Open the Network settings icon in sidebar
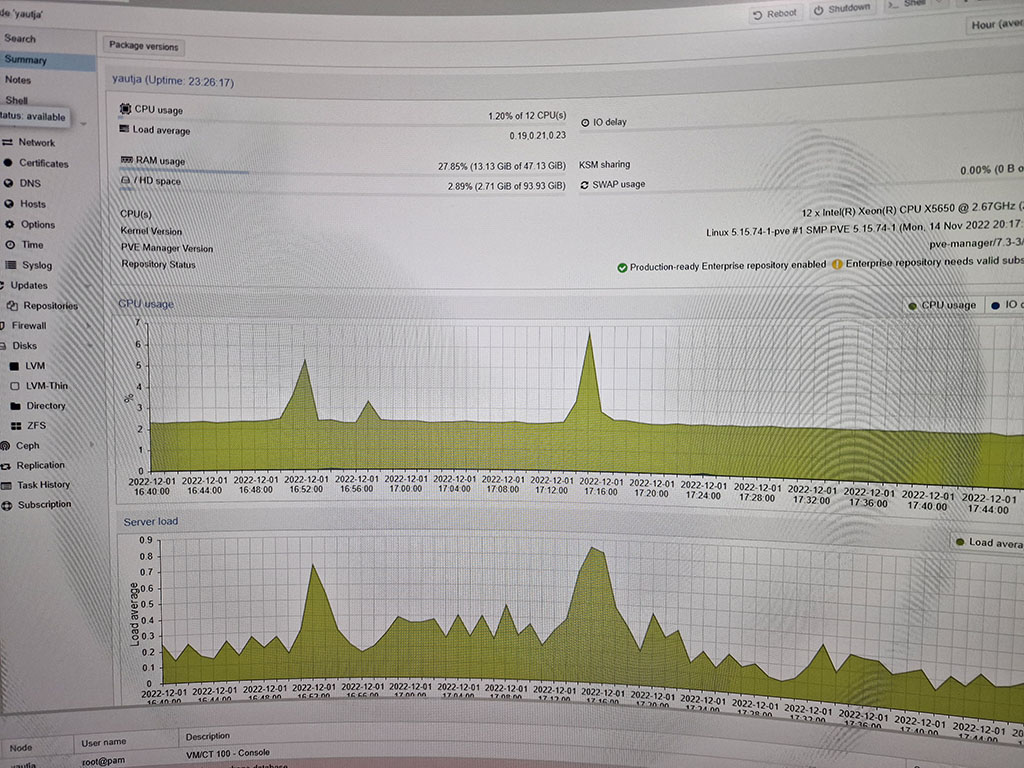The image size is (1024, 768). [x=8, y=143]
